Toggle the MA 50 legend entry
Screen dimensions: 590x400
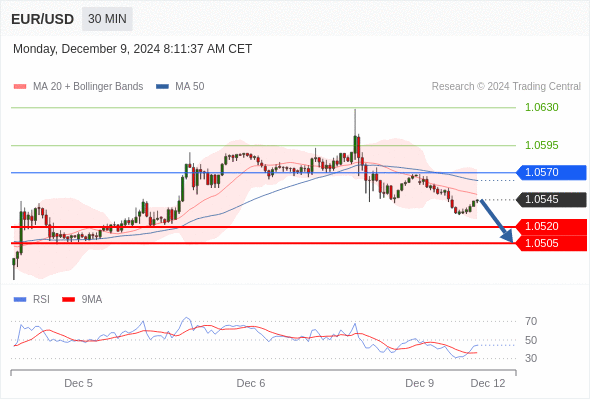tap(180, 87)
